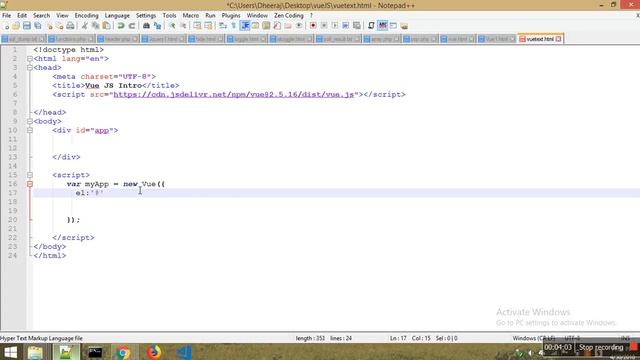Open line ending selector Windows (CR LF)
This screenshot has width=640, height=360.
pos(533,338)
